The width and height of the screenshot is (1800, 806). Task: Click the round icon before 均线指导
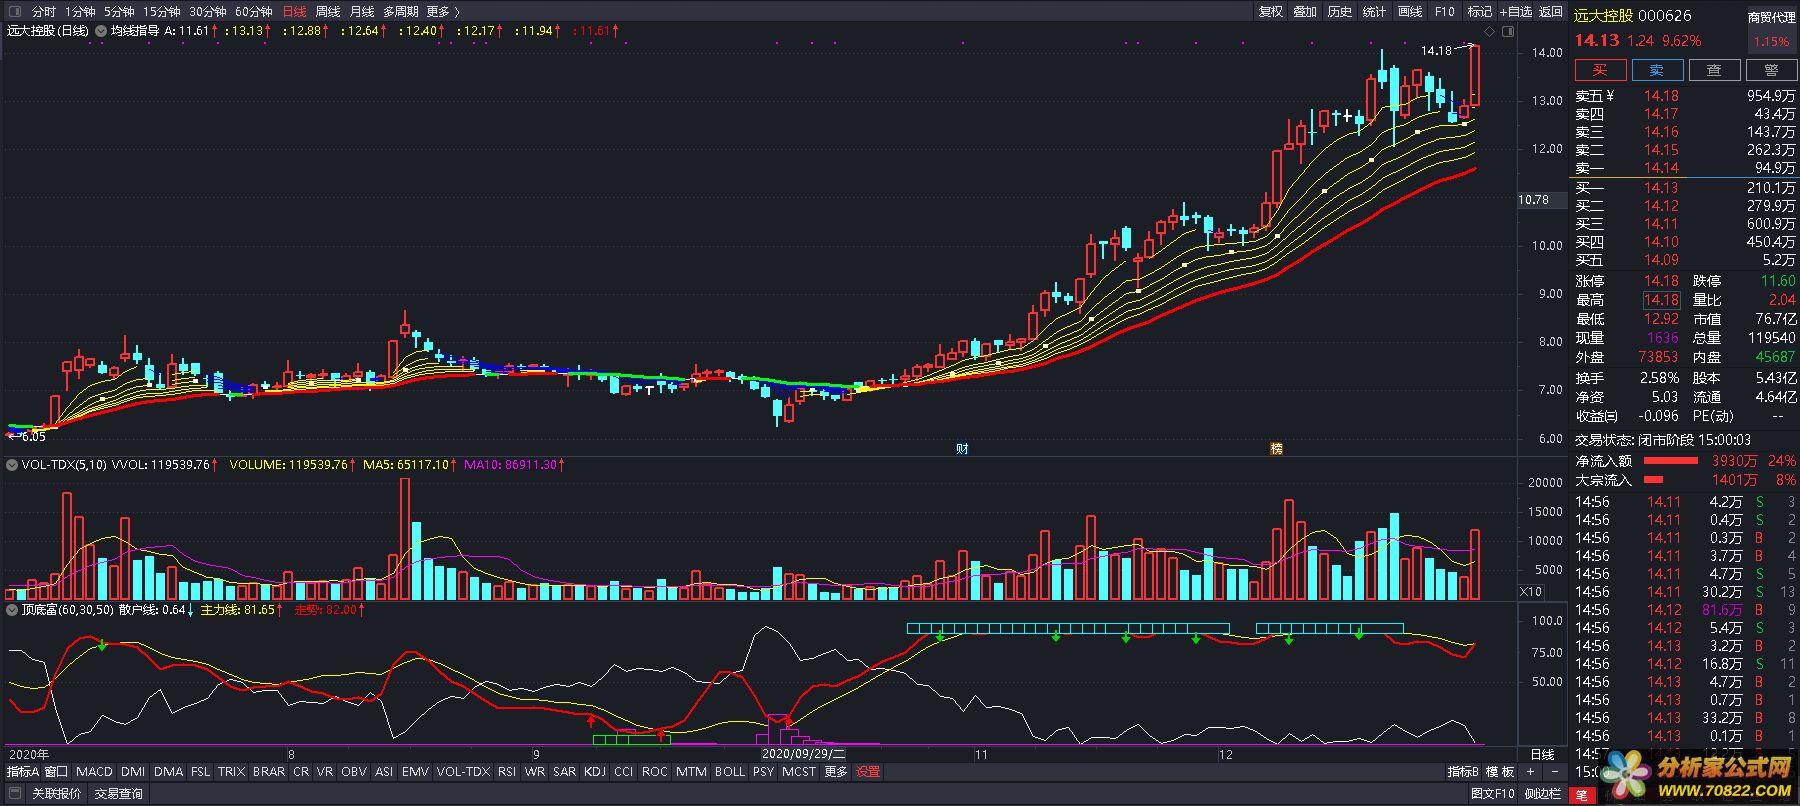[100, 31]
